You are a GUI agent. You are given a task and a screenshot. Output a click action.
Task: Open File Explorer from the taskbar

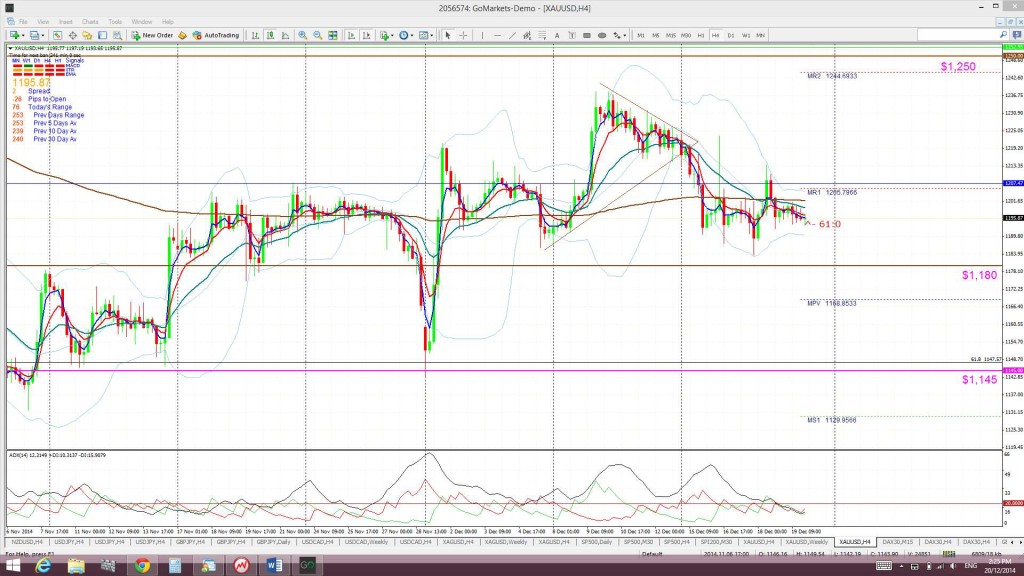tap(76, 566)
